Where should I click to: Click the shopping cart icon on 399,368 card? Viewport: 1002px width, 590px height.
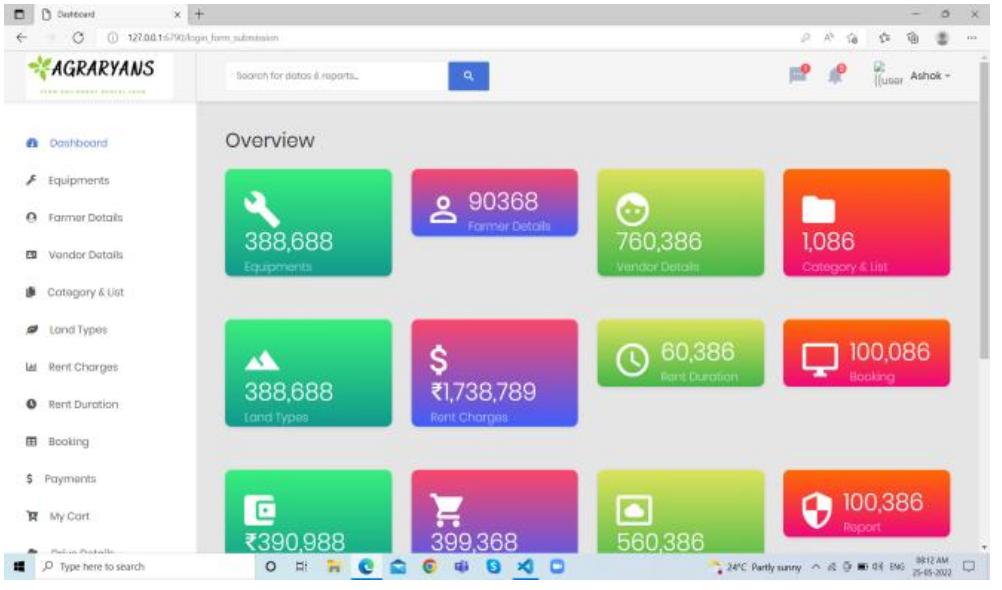[446, 510]
